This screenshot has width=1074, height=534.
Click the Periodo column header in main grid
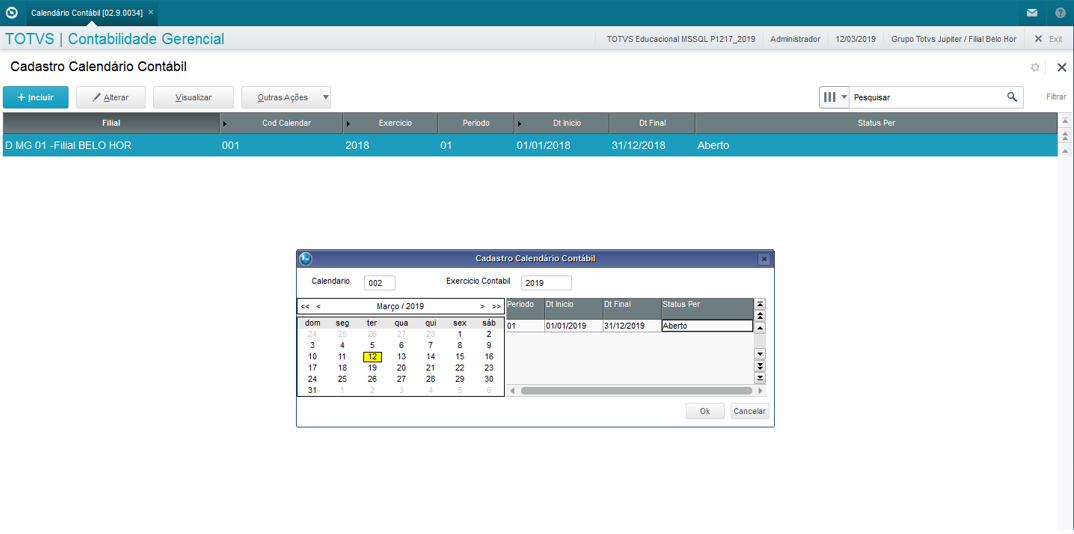(x=476, y=123)
